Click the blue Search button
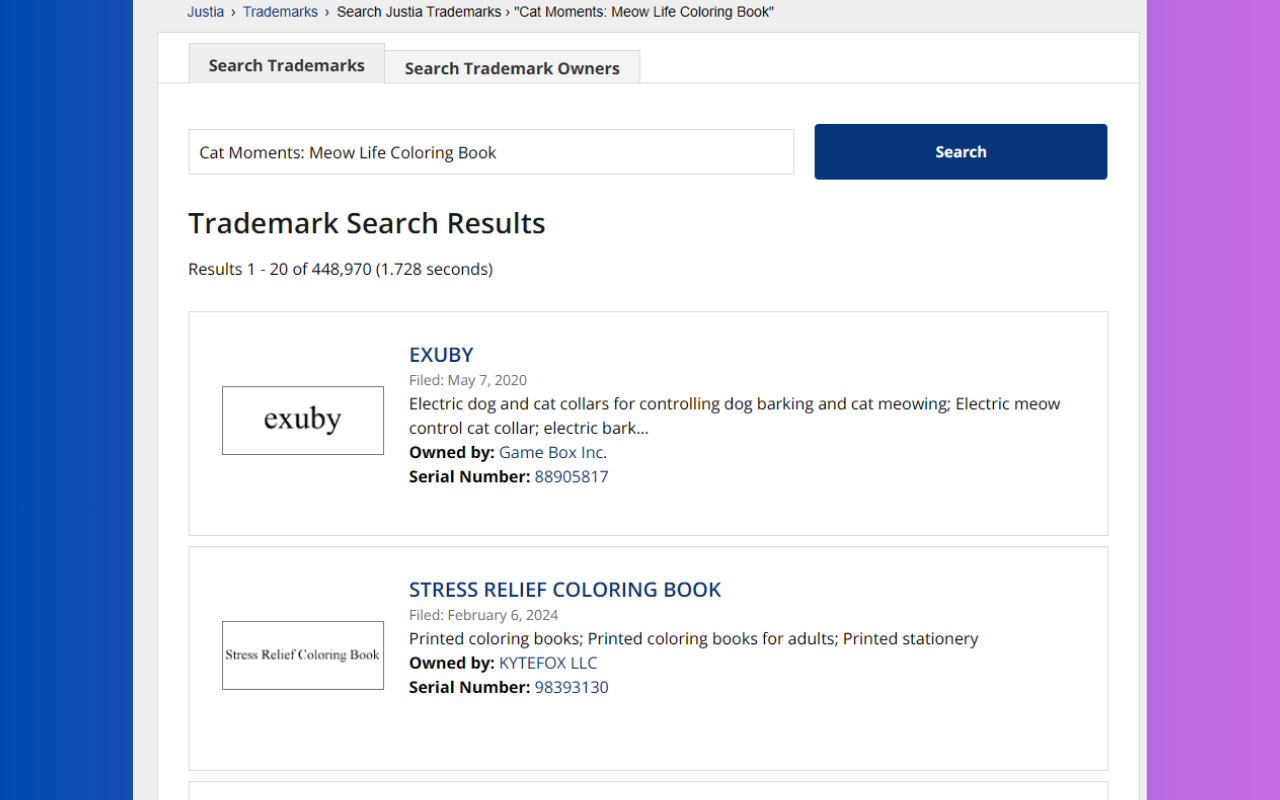Viewport: 1280px width, 800px height. [960, 152]
